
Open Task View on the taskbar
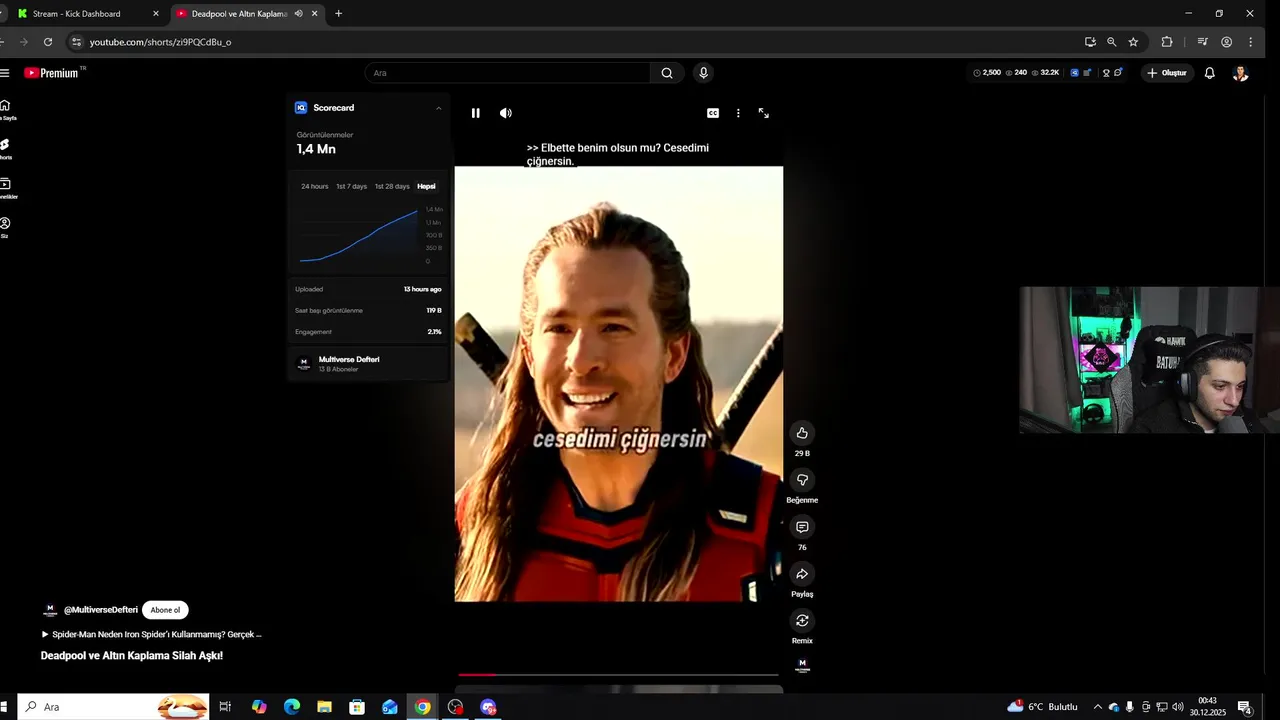tap(225, 707)
